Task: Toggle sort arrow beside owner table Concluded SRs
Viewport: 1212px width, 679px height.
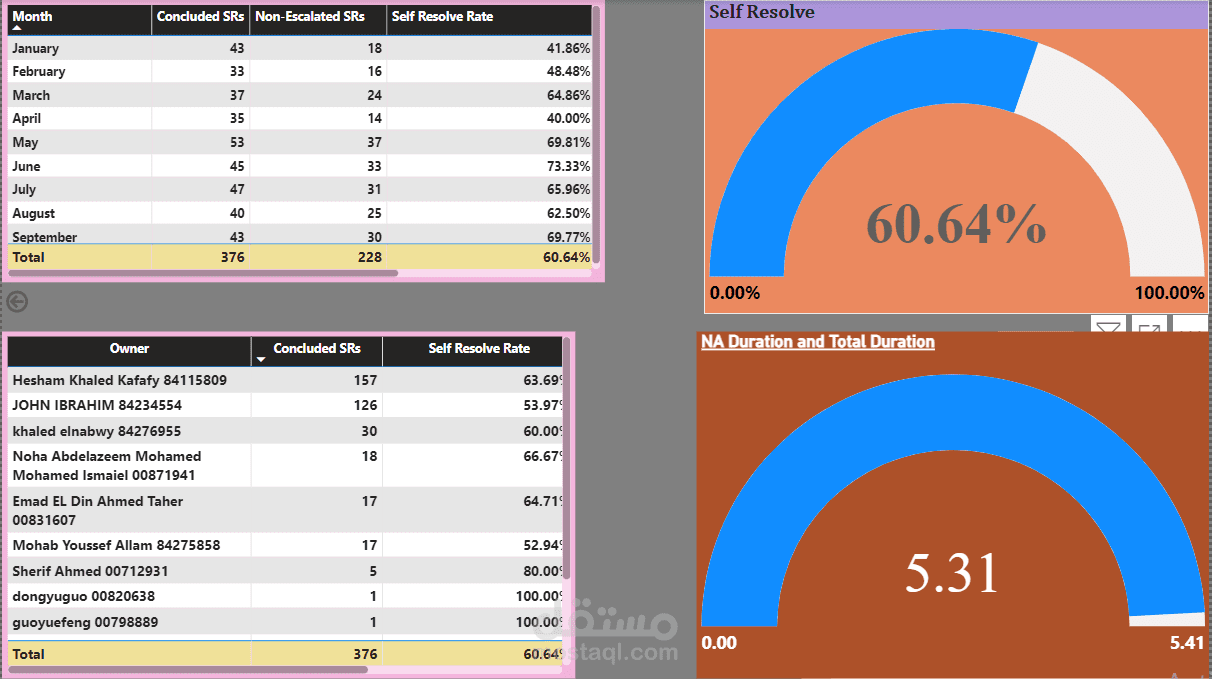Action: [262, 358]
